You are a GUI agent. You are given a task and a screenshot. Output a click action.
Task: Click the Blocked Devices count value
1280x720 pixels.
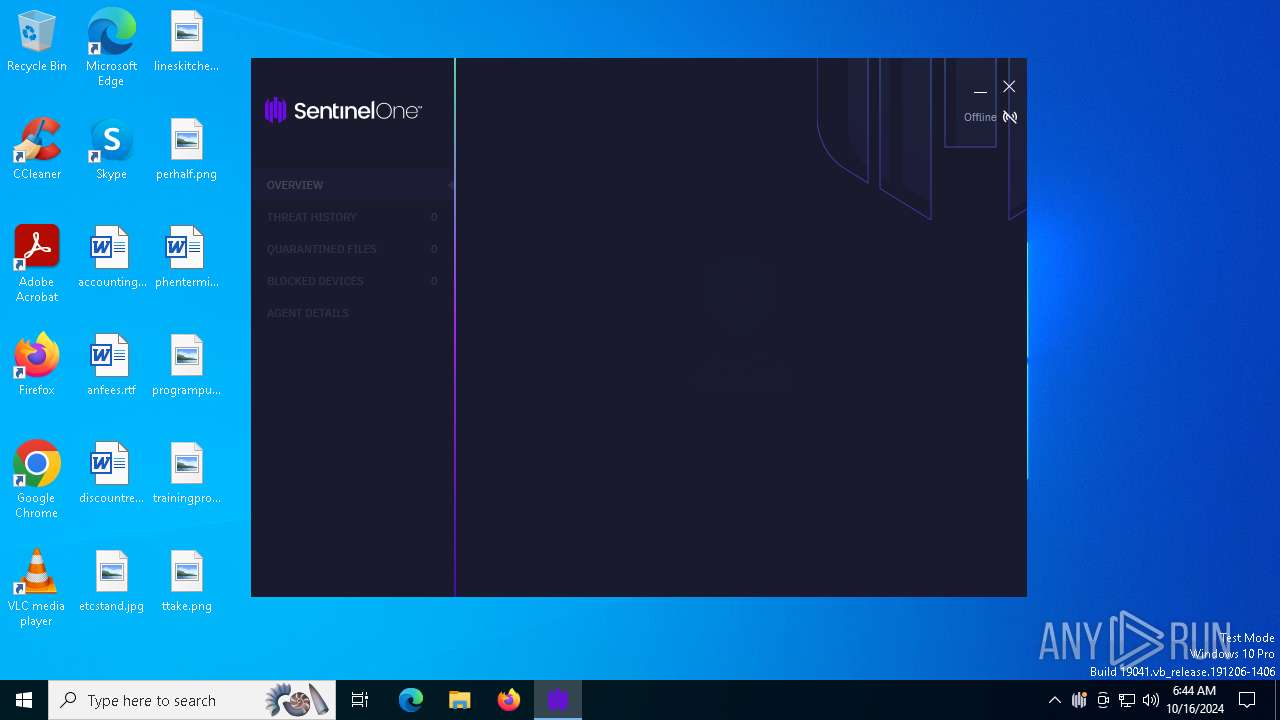434,281
